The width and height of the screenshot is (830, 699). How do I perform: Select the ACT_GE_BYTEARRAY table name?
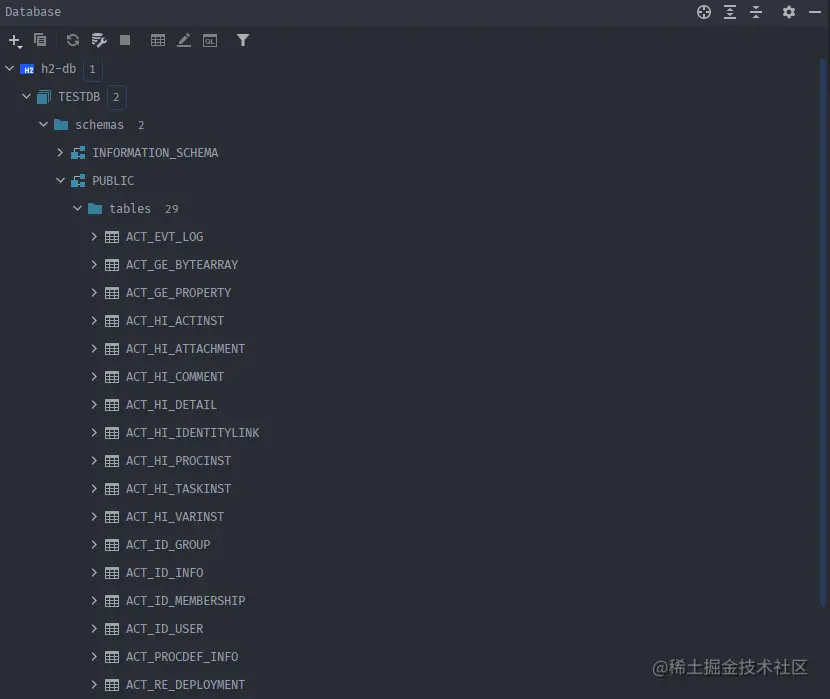coord(182,265)
